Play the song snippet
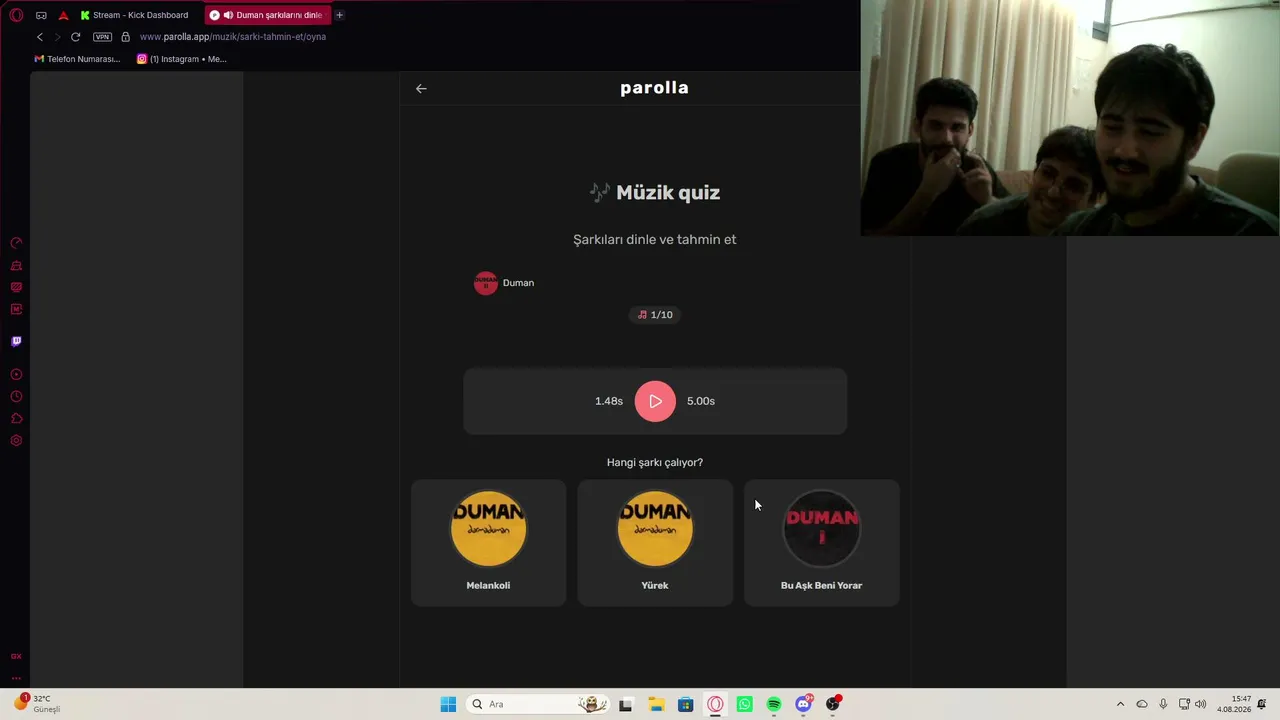The height and width of the screenshot is (720, 1280). click(x=655, y=401)
